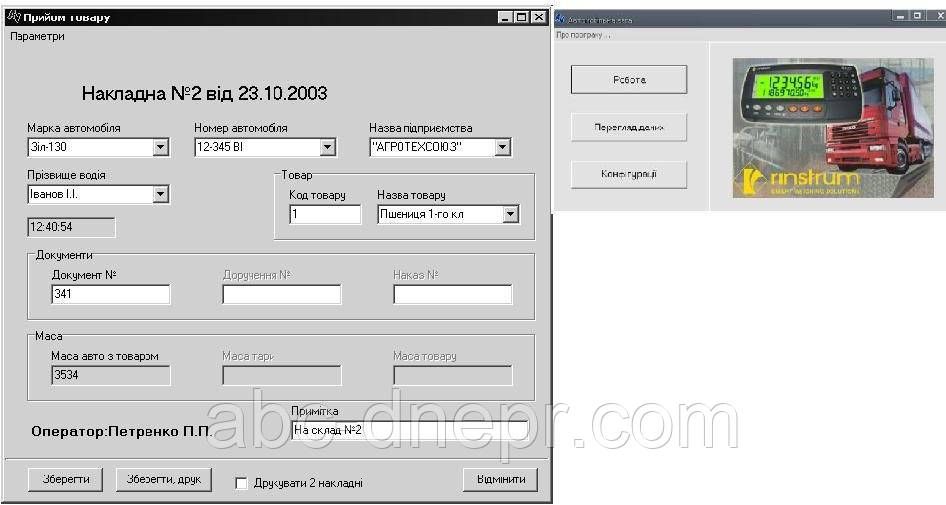Open the 'Параметри' menu

[37, 36]
